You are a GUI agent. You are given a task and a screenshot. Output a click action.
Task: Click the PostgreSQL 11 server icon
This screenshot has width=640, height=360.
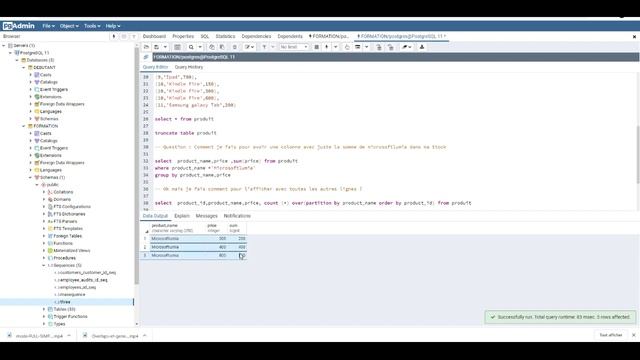(x=17, y=53)
